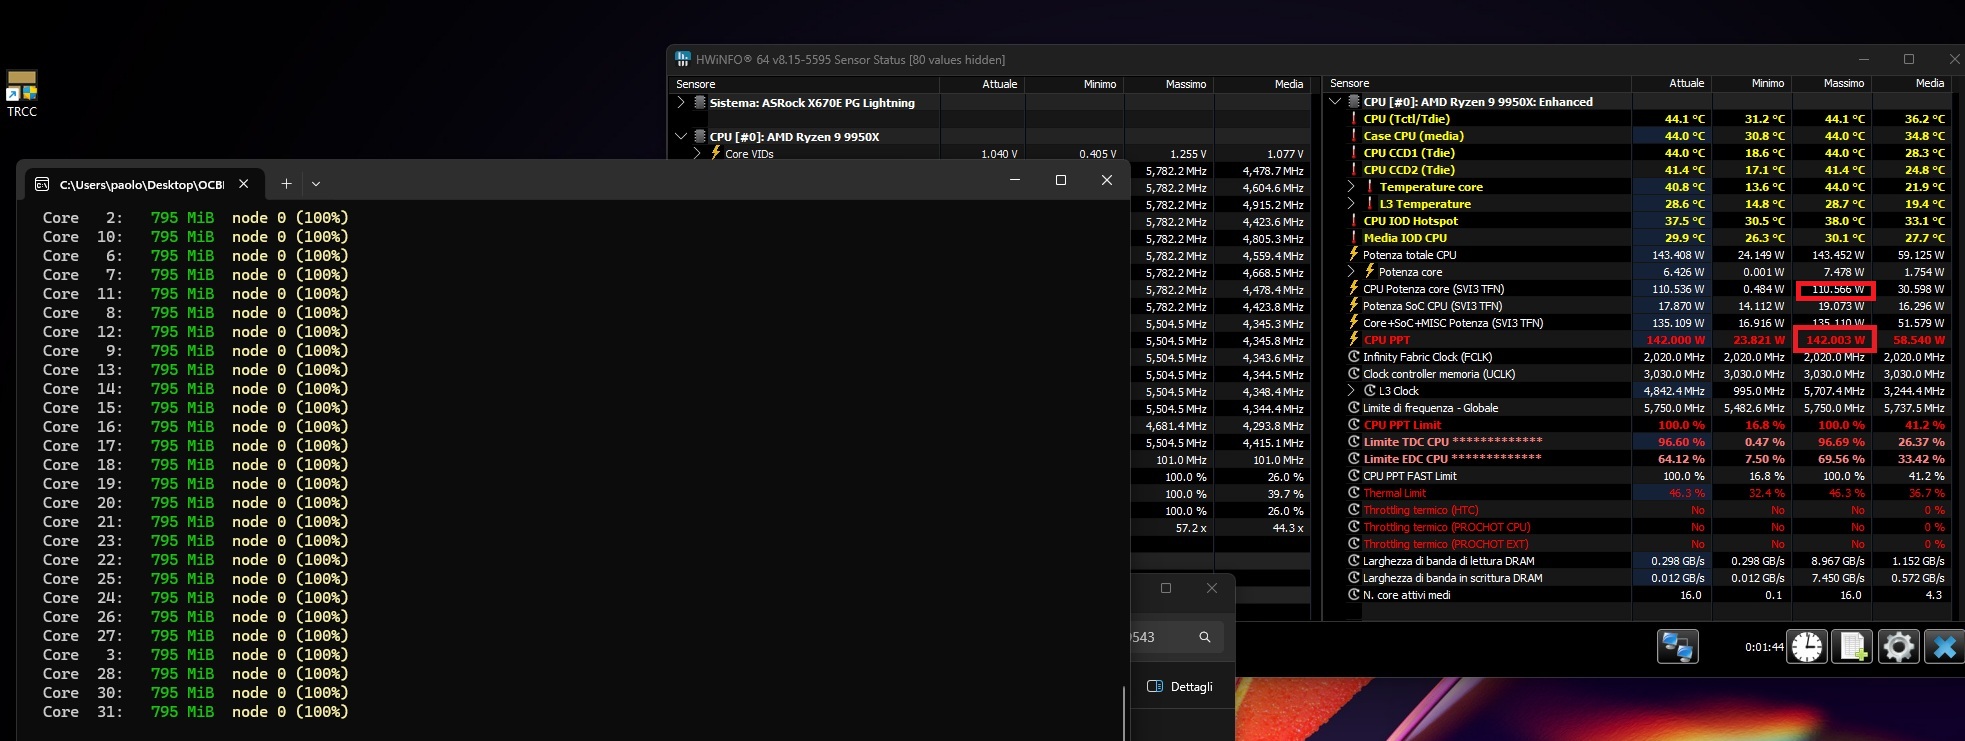Click terminal line Core 2: 795 MiB

(x=195, y=218)
